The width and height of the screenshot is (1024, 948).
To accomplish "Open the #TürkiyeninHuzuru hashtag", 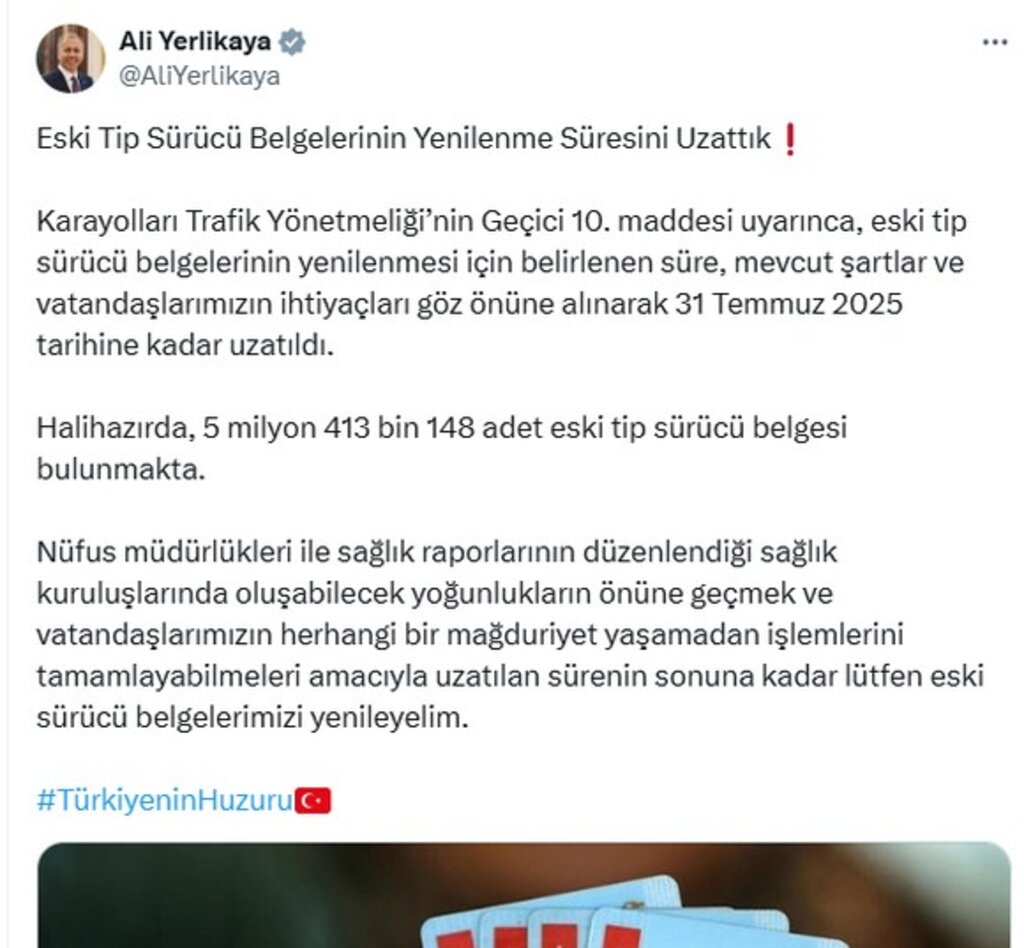I will click(164, 800).
